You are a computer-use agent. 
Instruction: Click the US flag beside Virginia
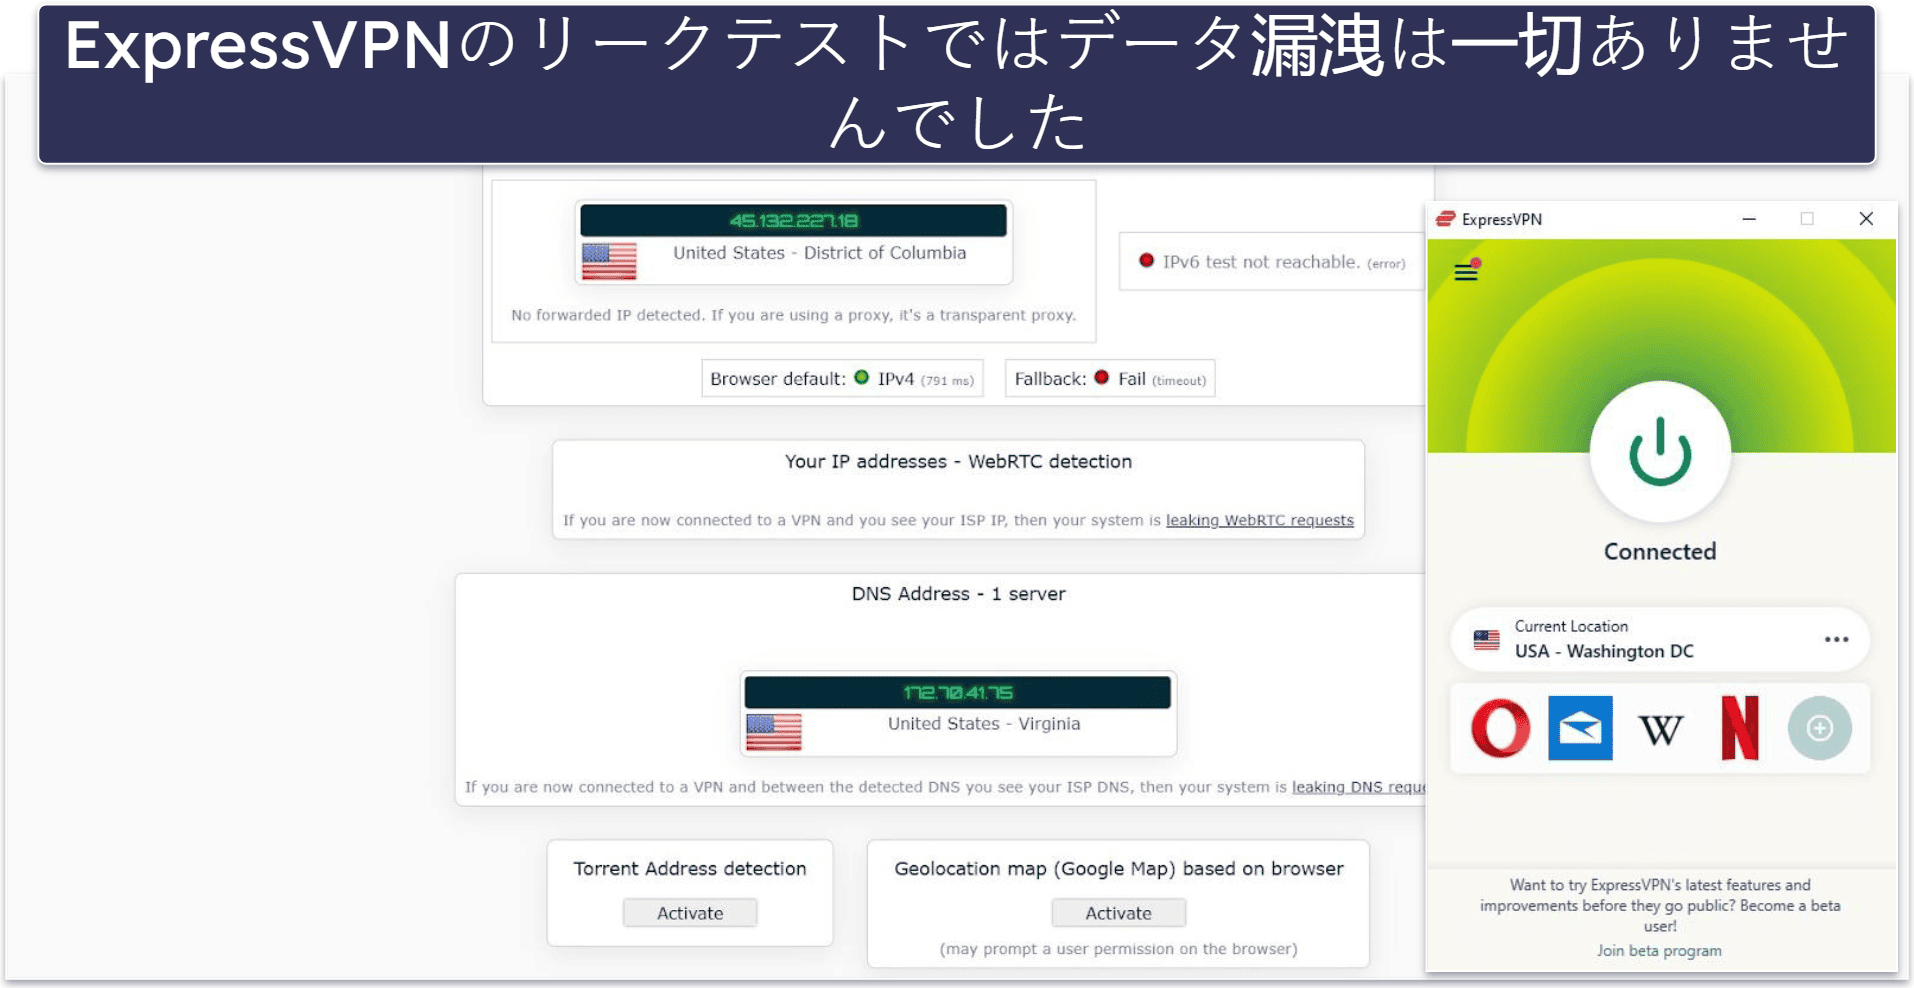pos(773,732)
